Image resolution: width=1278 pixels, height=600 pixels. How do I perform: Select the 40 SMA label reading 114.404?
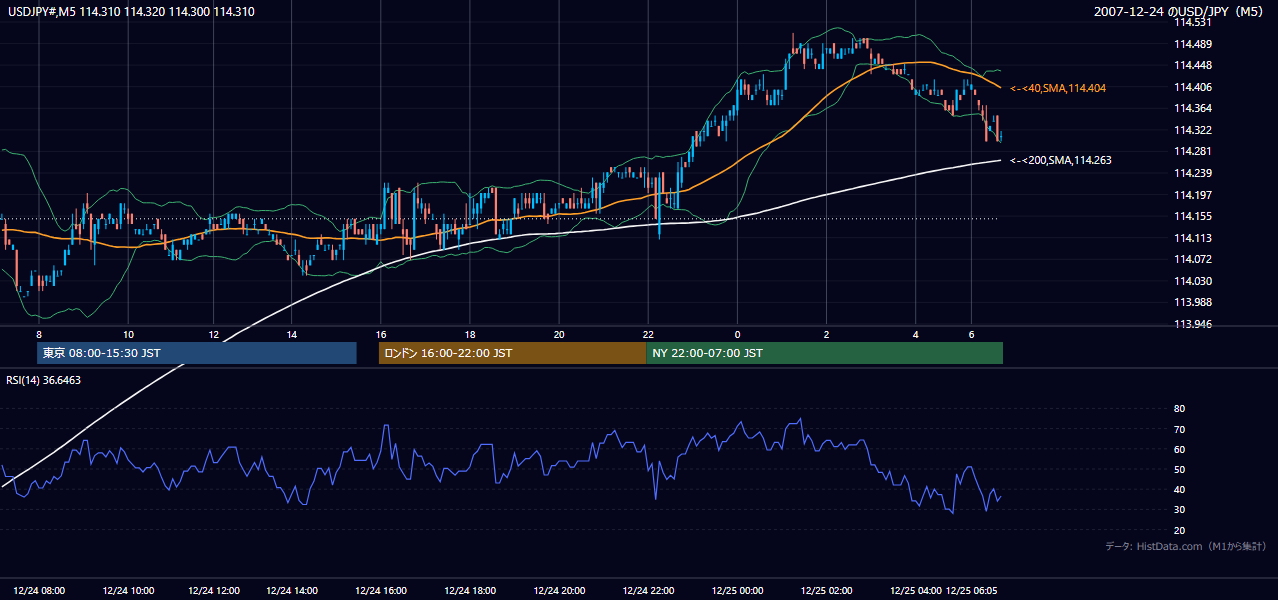point(1058,89)
